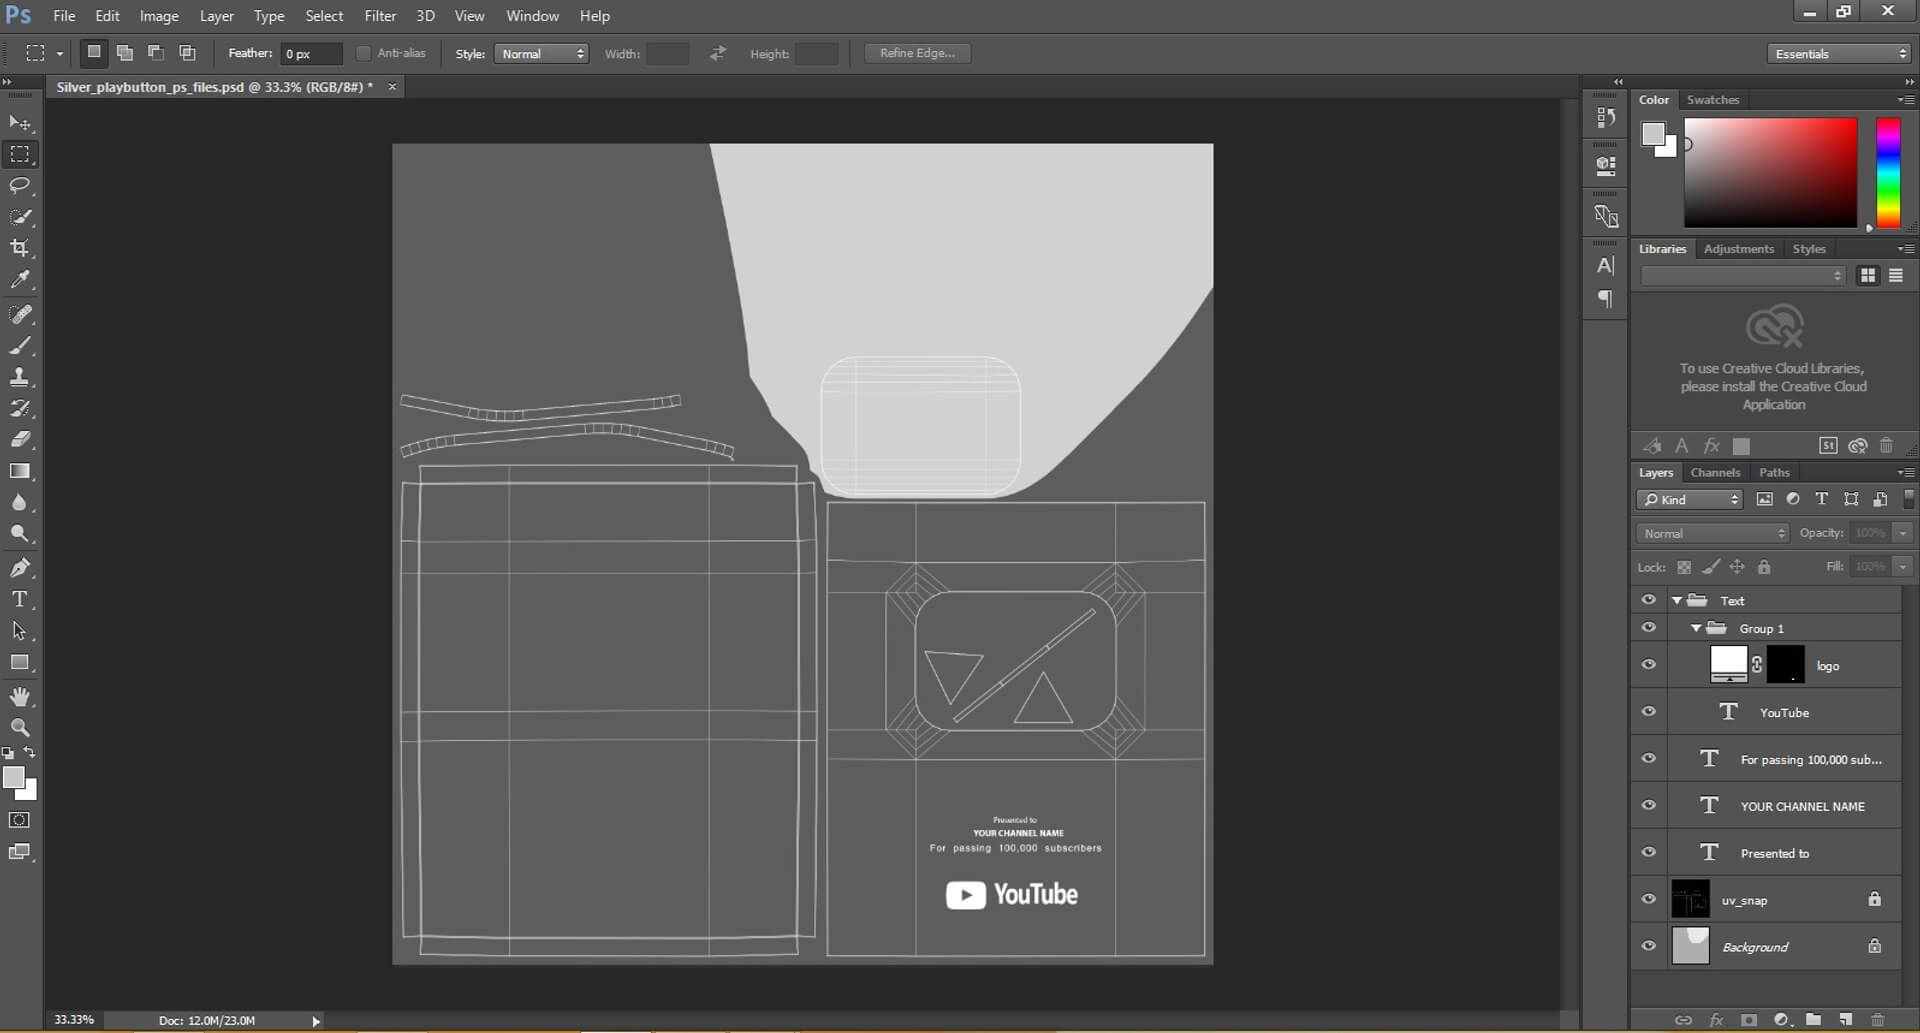Activate the Hand tool

pos(20,696)
